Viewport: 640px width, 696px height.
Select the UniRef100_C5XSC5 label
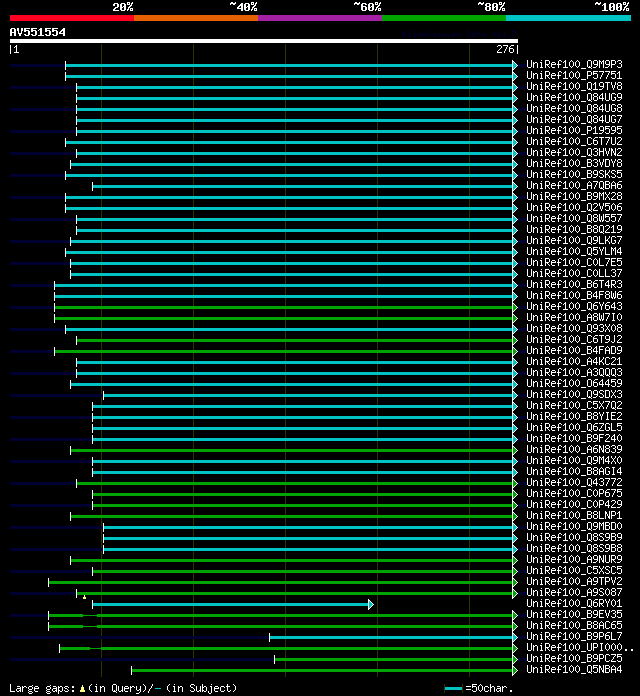coord(574,571)
